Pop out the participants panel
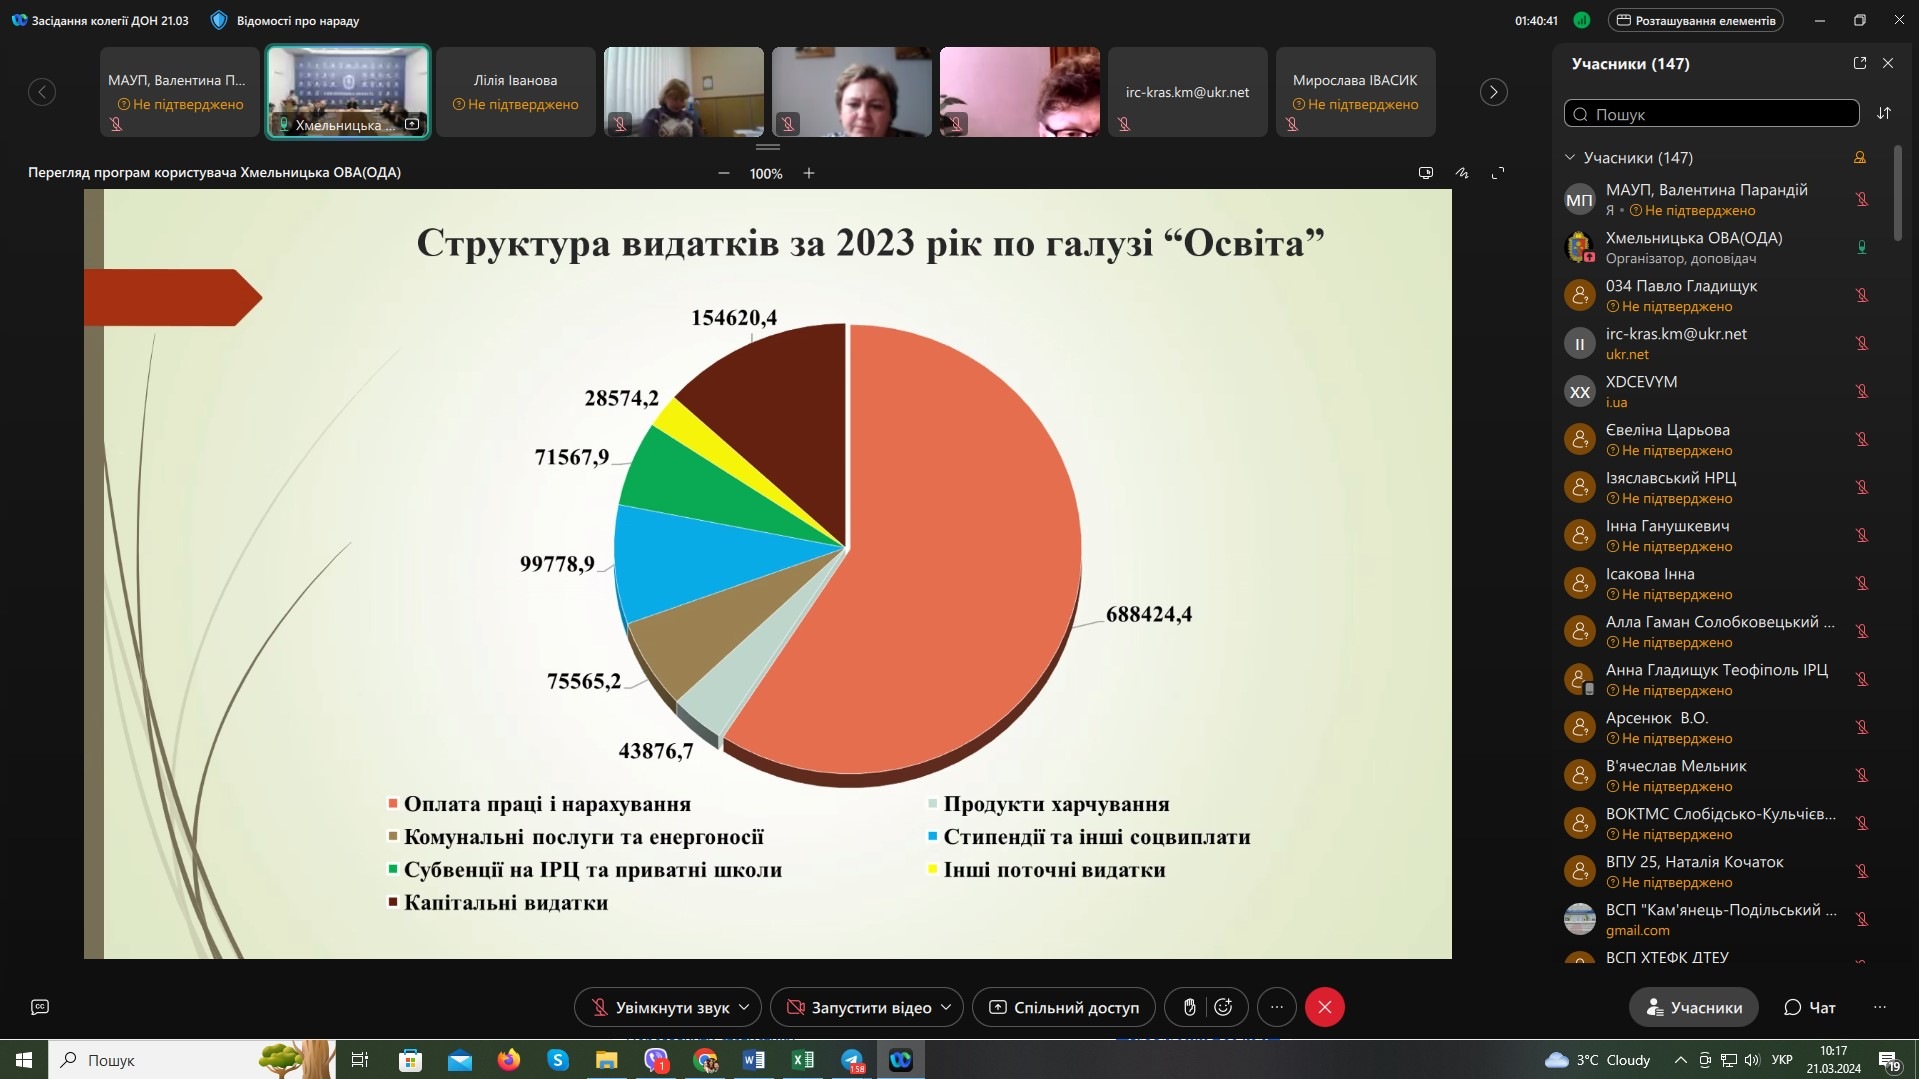This screenshot has height=1079, width=1919. 1859,63
